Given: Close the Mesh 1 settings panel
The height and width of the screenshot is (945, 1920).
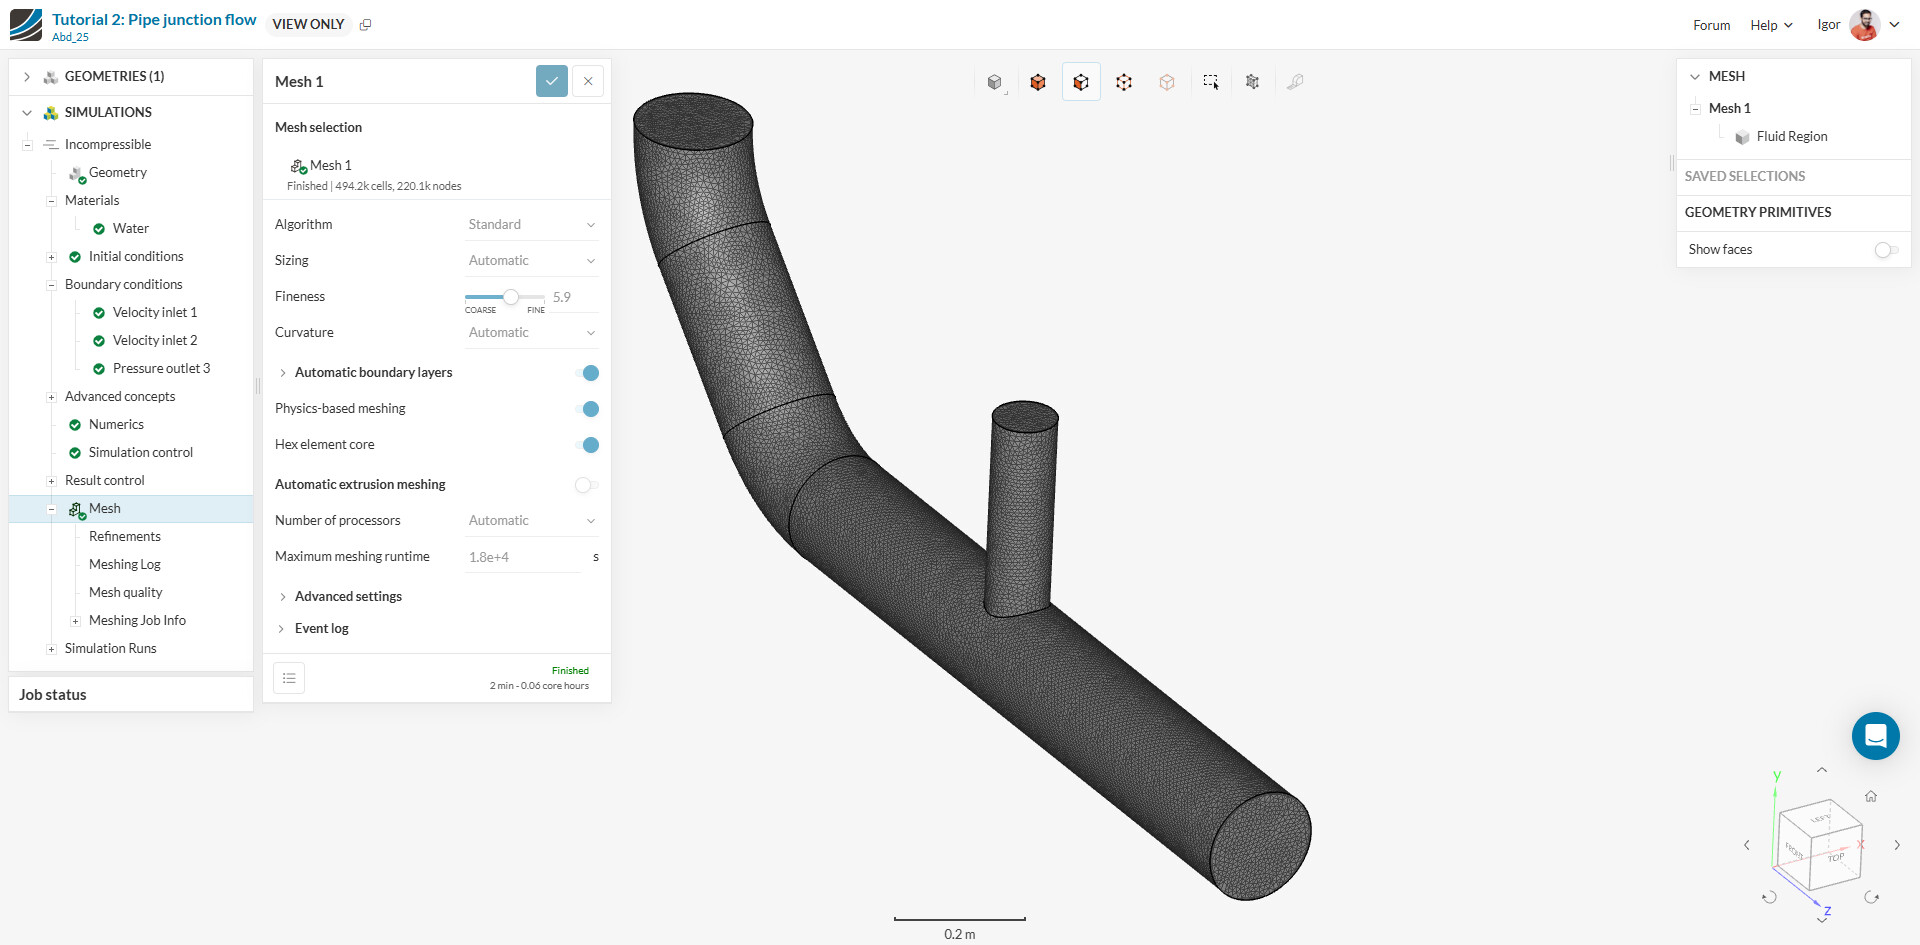Looking at the screenshot, I should pos(588,81).
